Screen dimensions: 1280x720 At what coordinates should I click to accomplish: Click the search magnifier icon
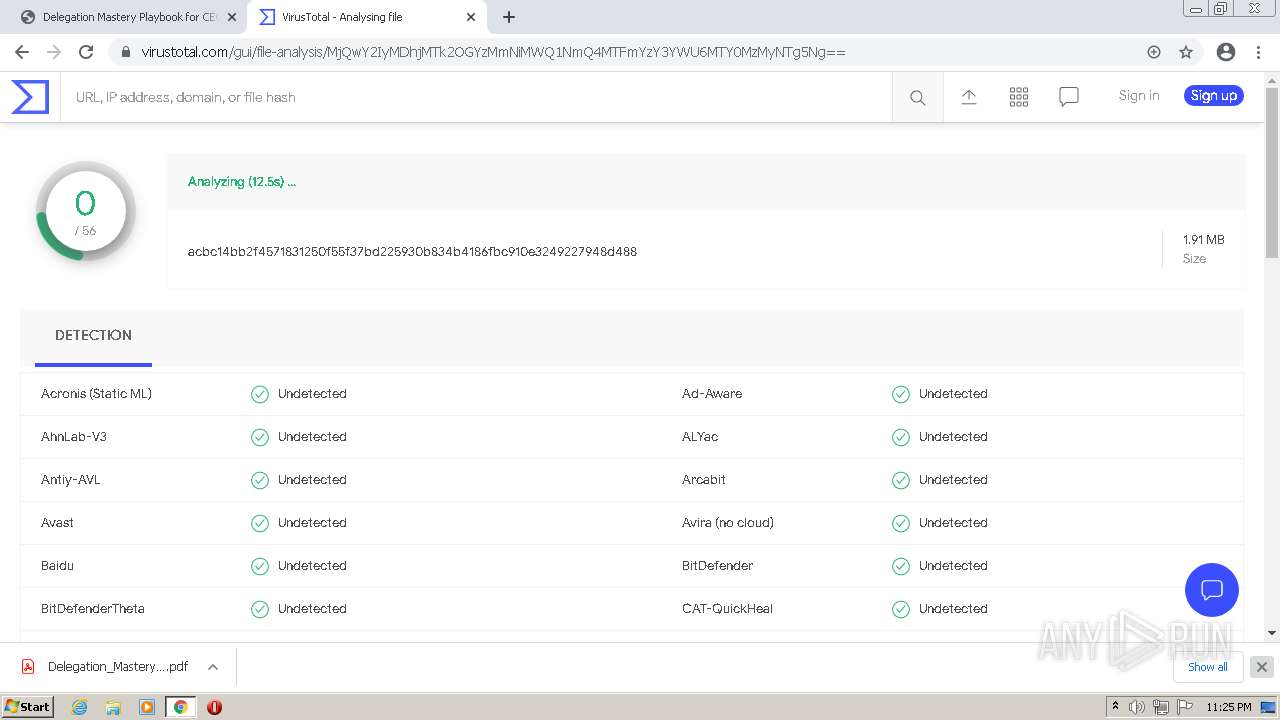point(917,97)
